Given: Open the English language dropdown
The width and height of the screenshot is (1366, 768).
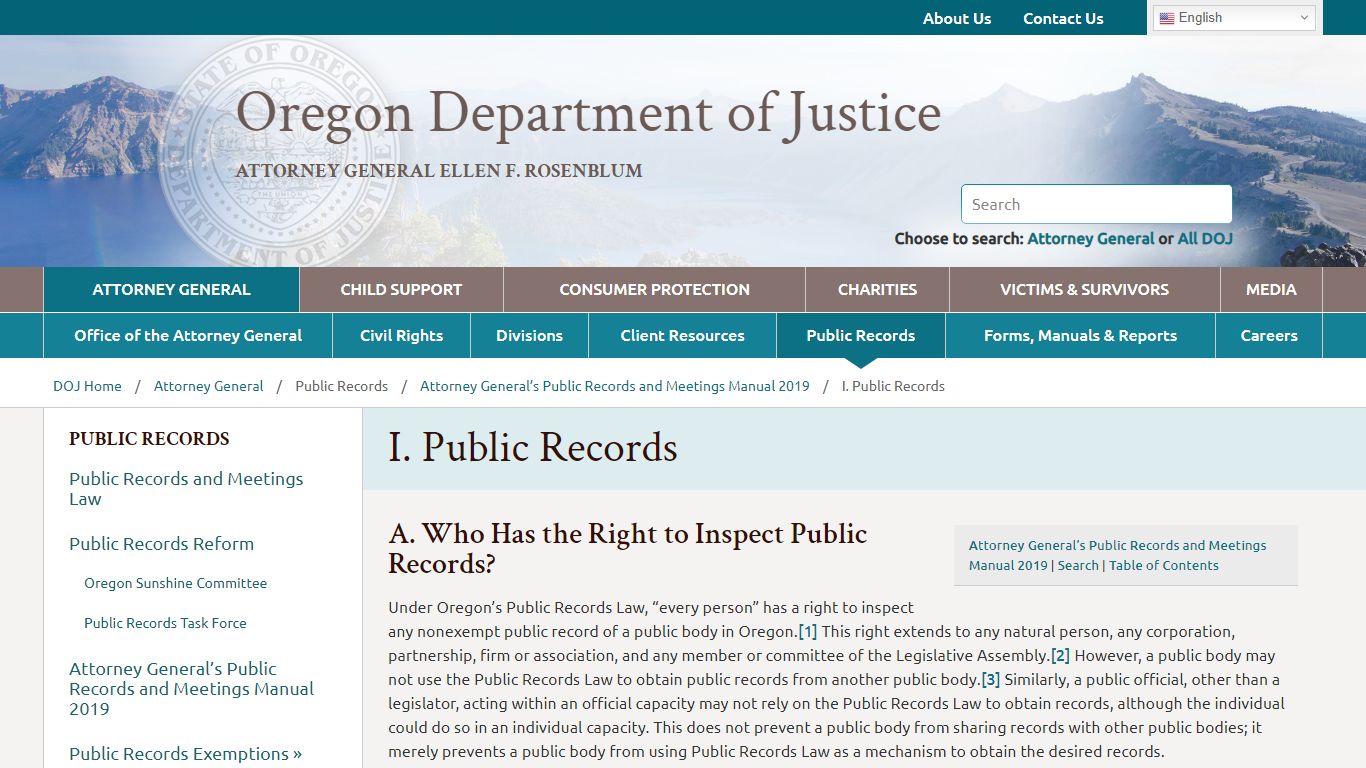Looking at the screenshot, I should 1234,18.
